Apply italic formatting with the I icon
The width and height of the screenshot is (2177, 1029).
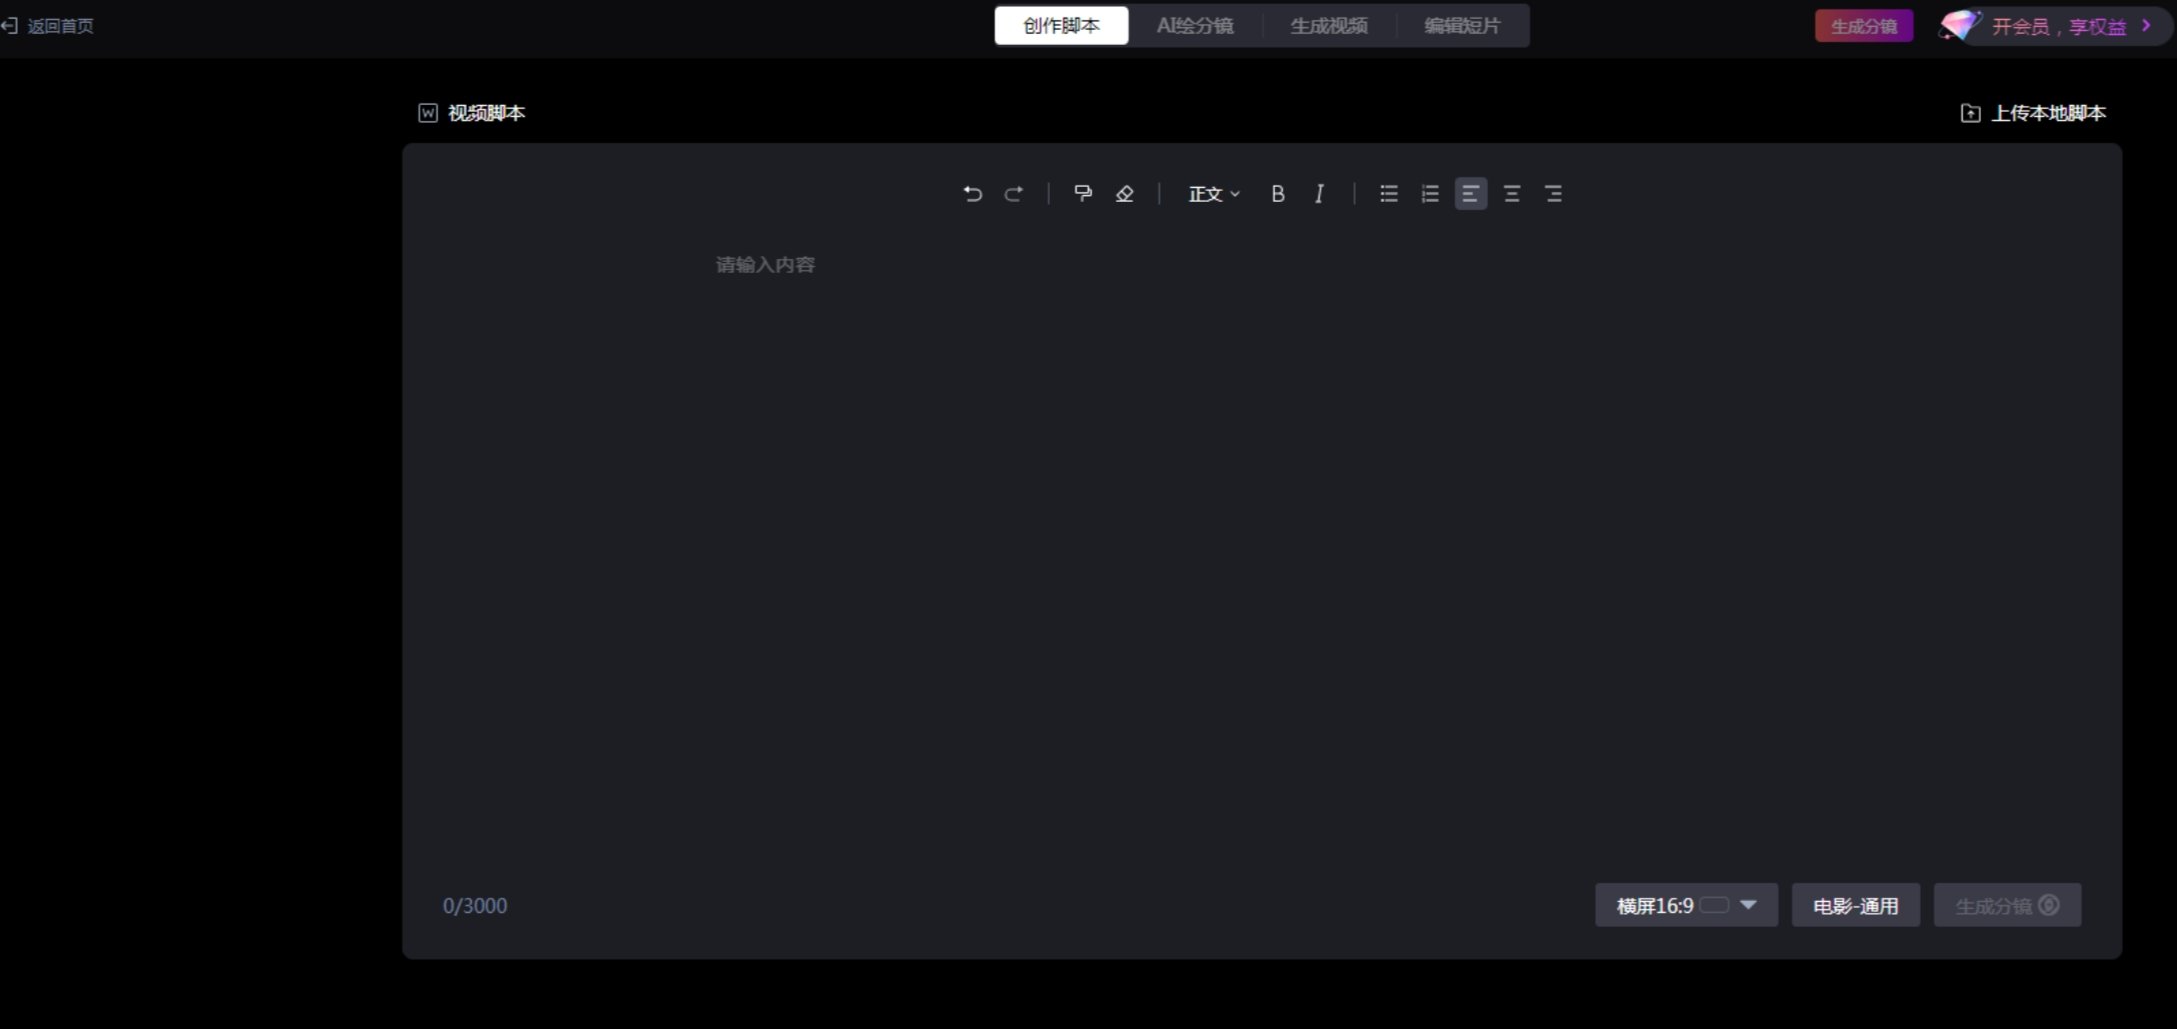pyautogui.click(x=1318, y=193)
